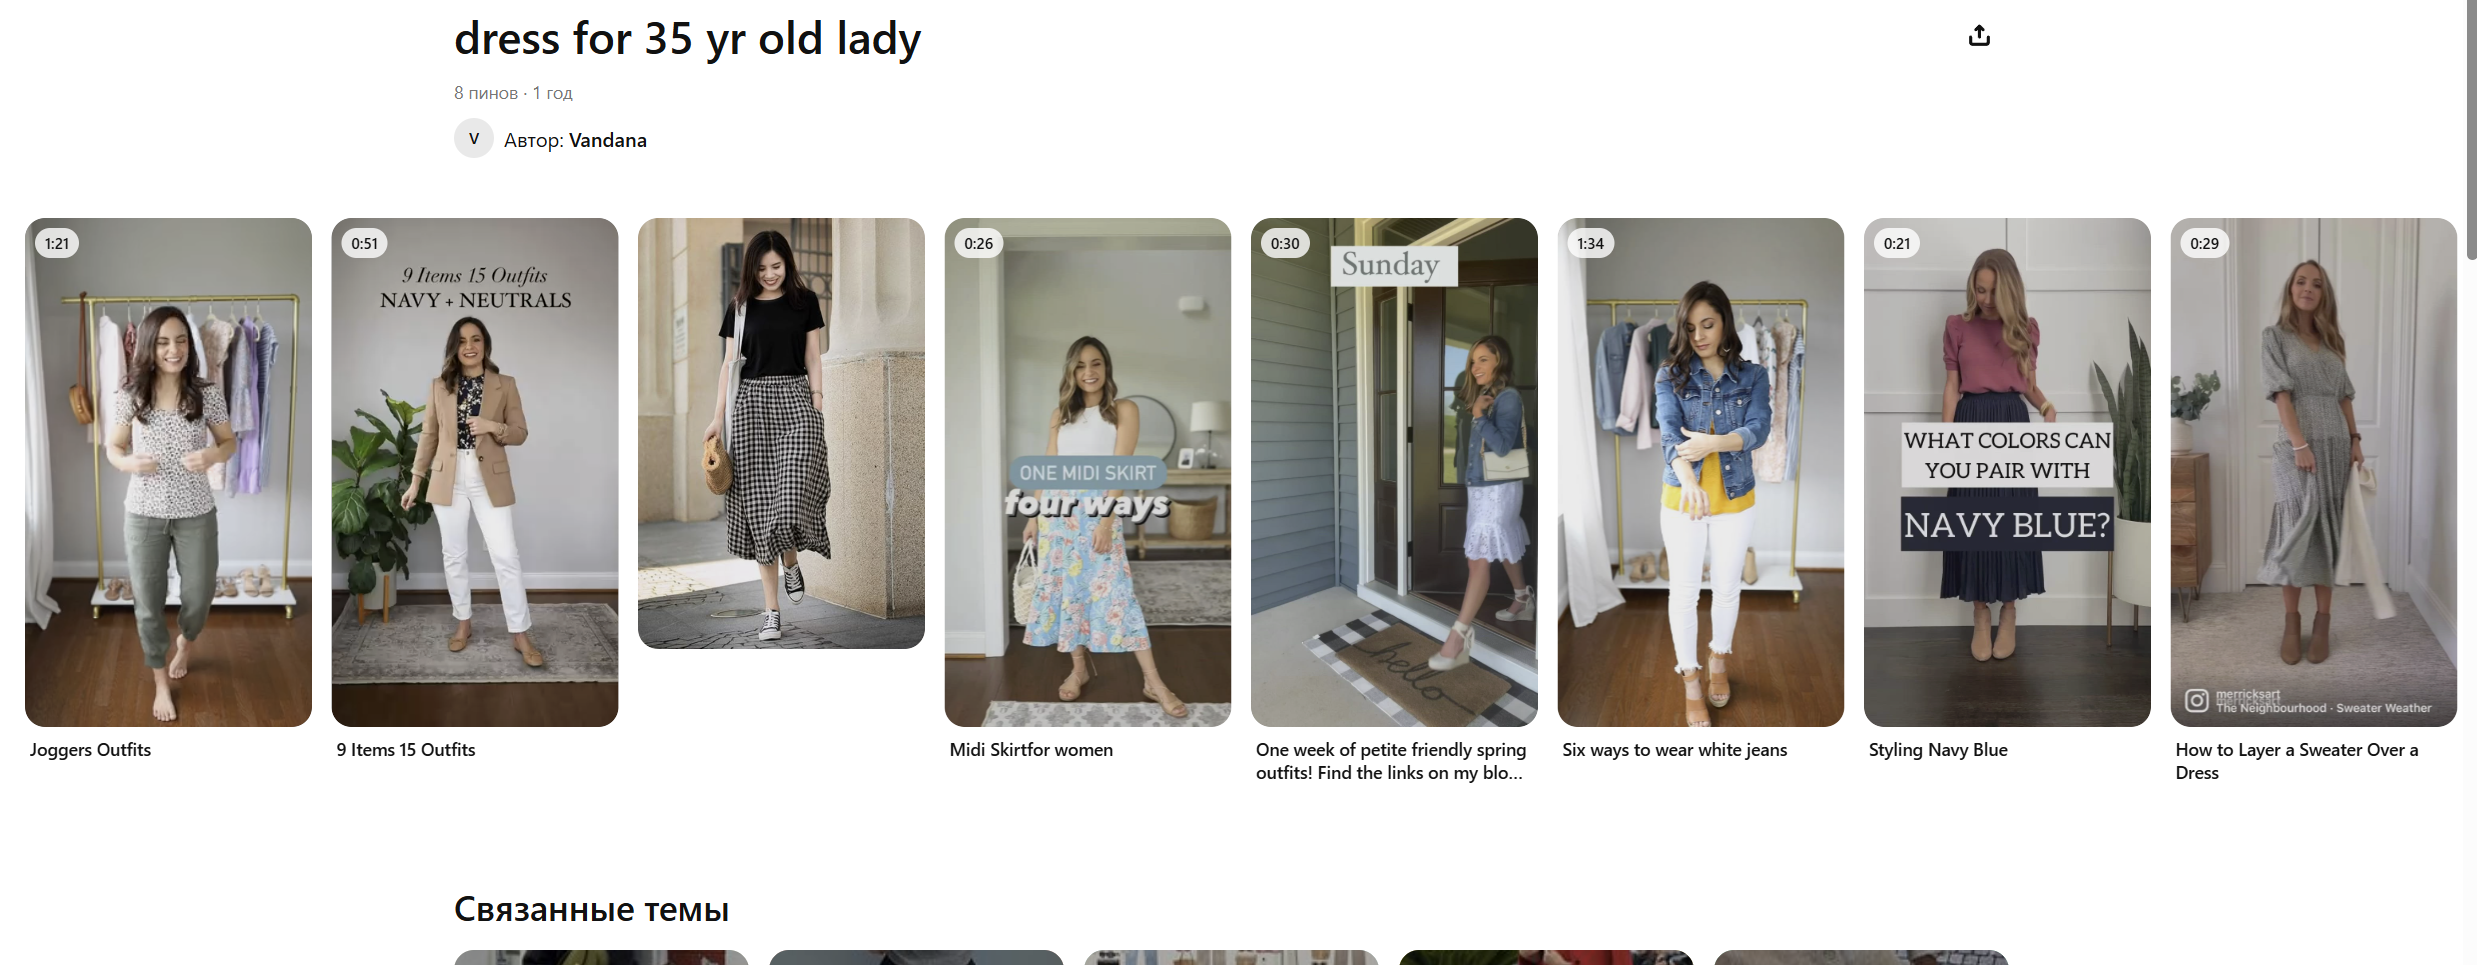
Task: Click the Styling Navy Blue title
Action: coord(1938,750)
